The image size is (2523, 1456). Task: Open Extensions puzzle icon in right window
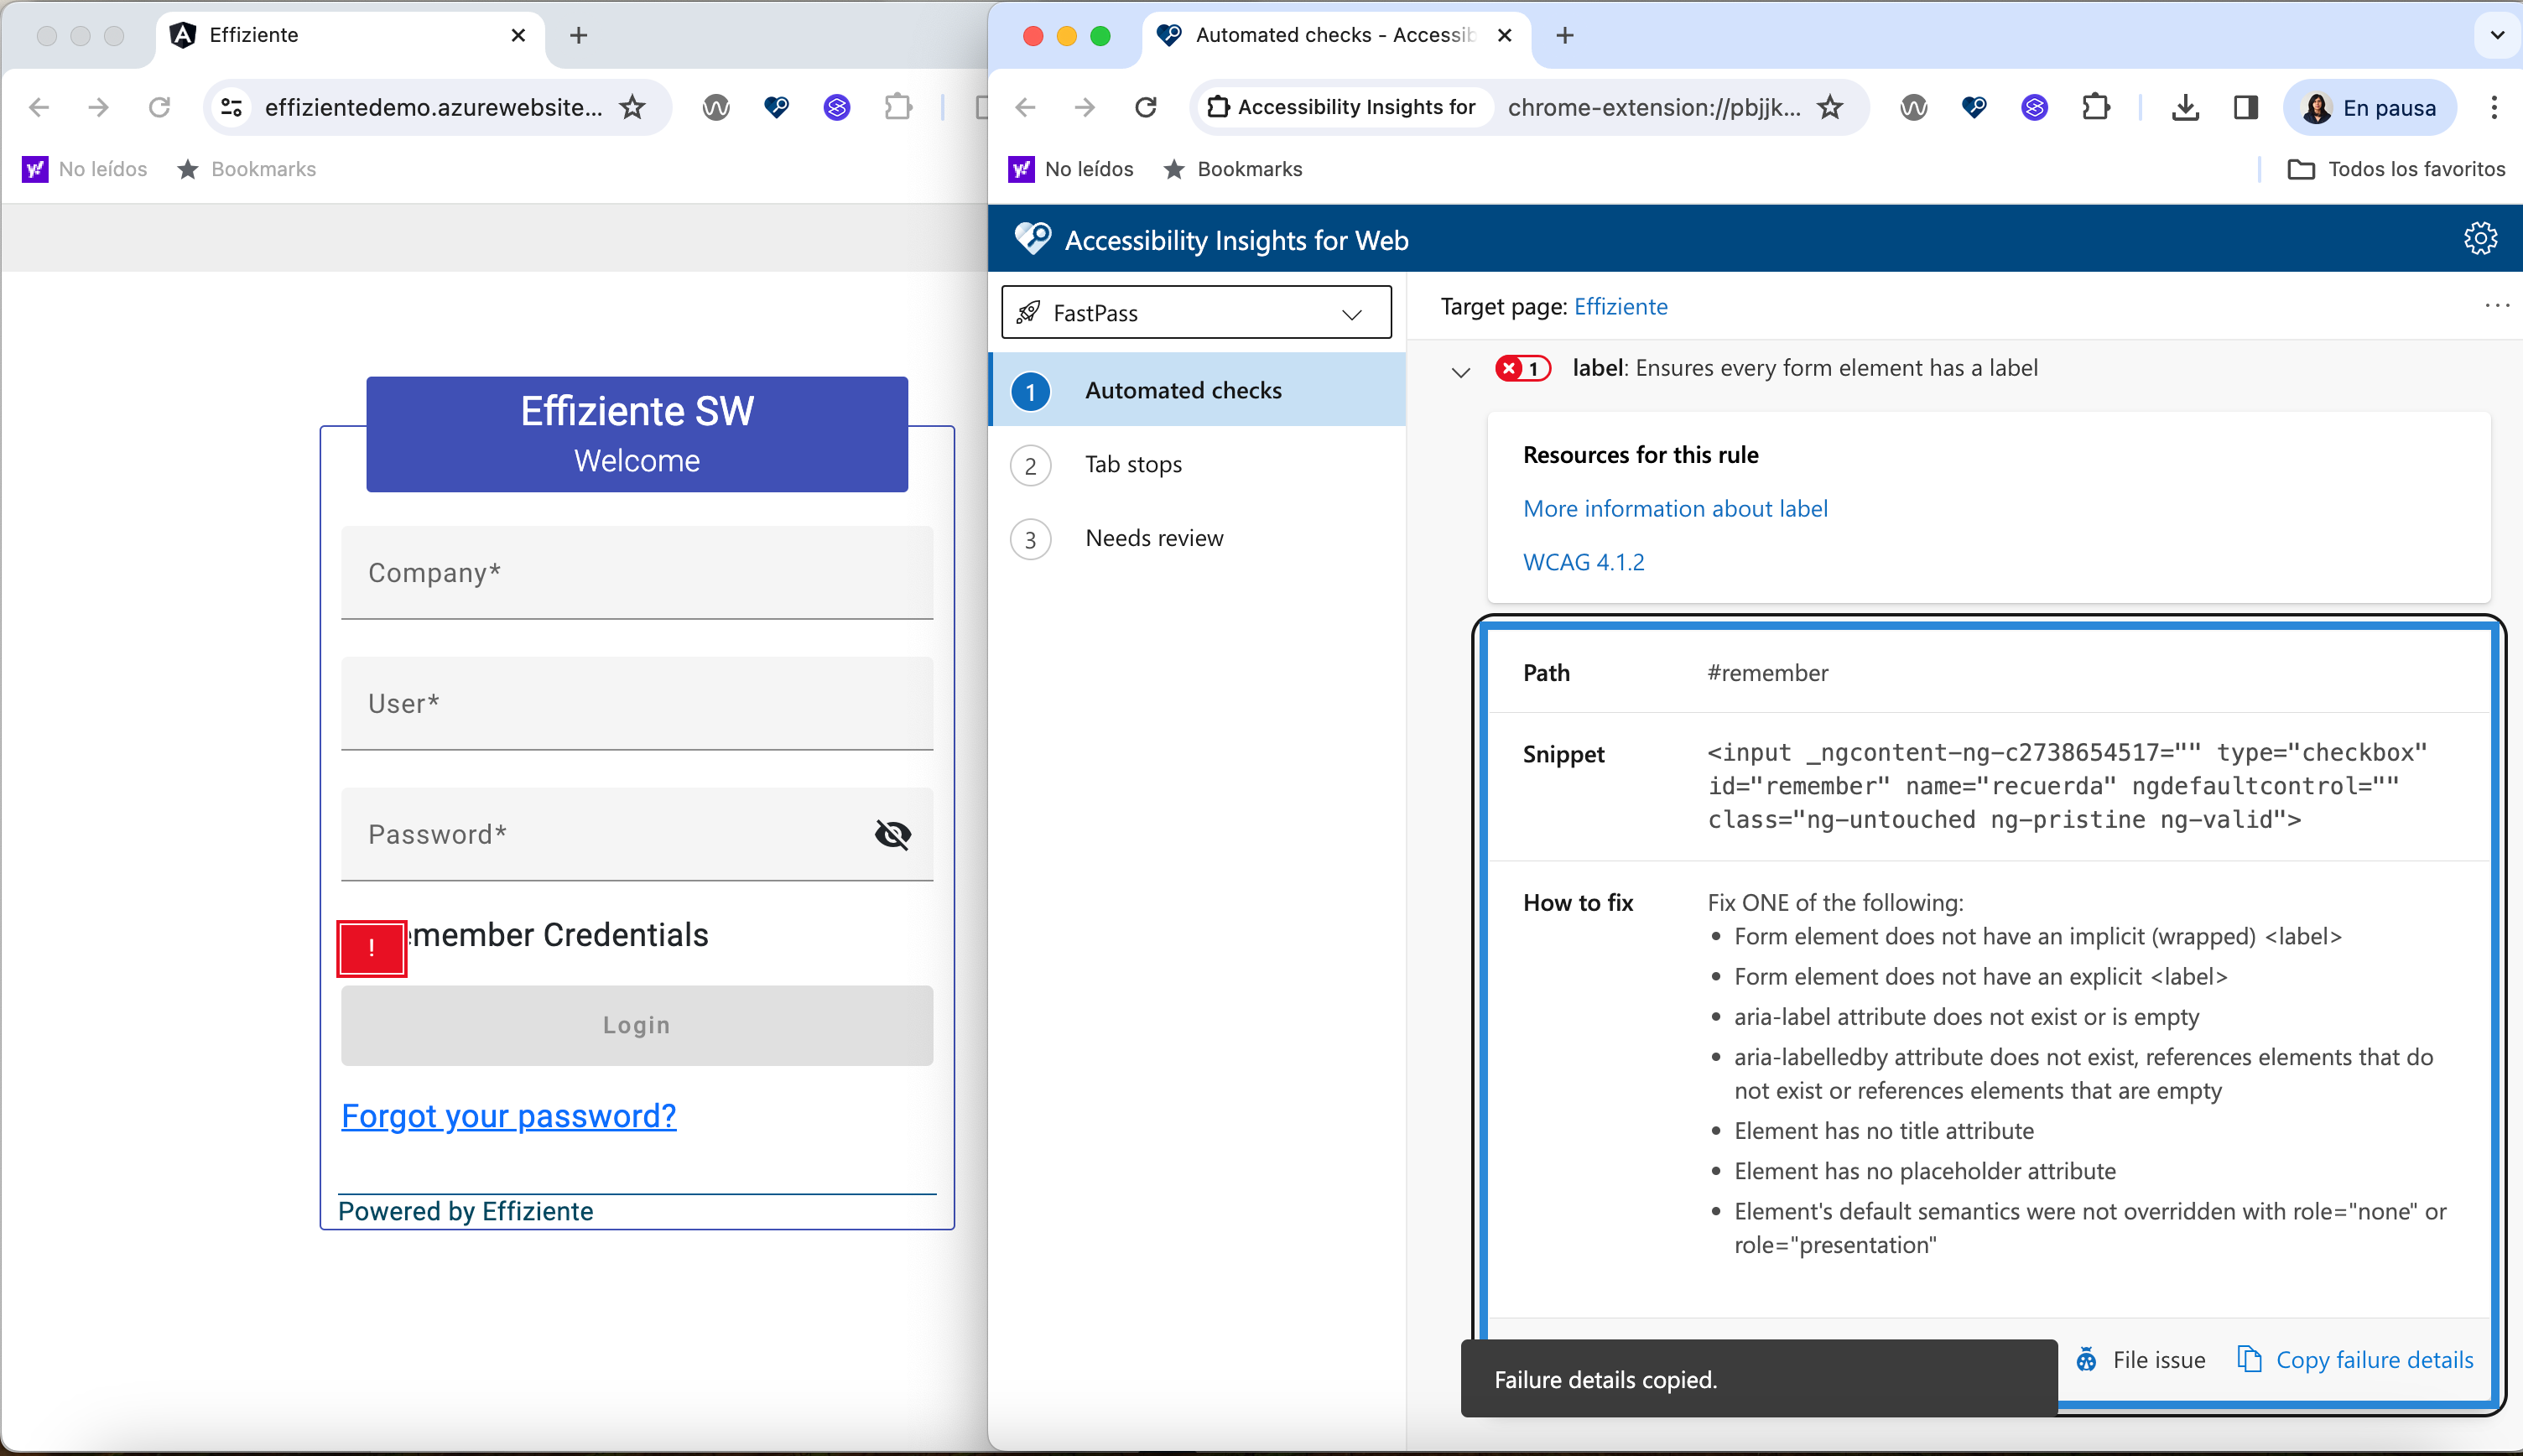[x=2095, y=107]
